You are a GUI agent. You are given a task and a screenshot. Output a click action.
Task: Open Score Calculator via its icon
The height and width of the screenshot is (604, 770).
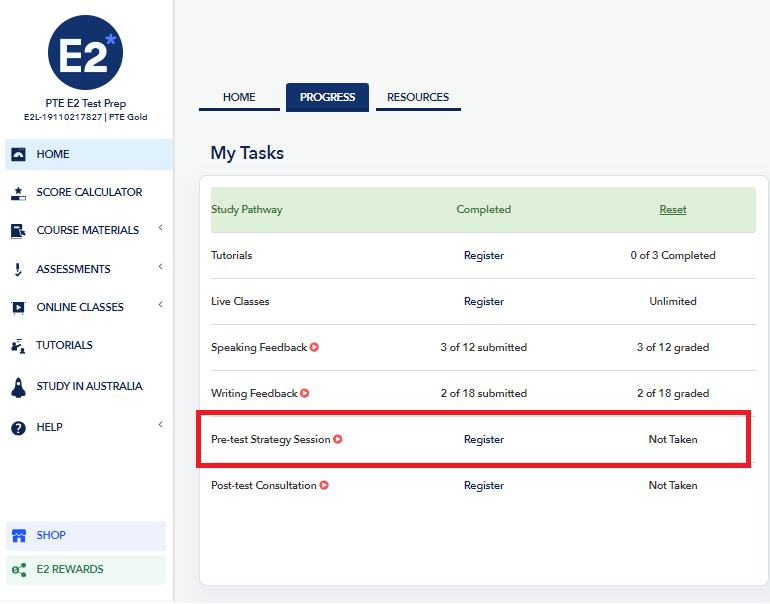pos(18,193)
